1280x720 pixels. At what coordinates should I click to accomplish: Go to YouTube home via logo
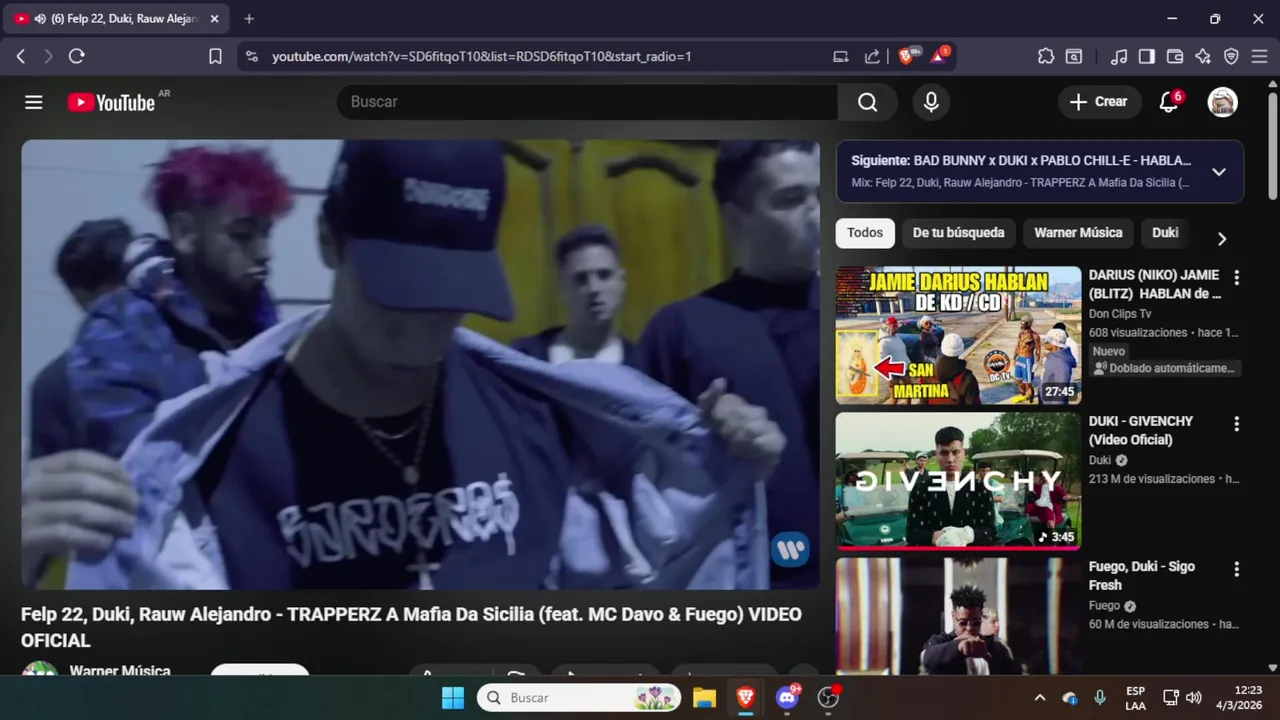tap(111, 102)
